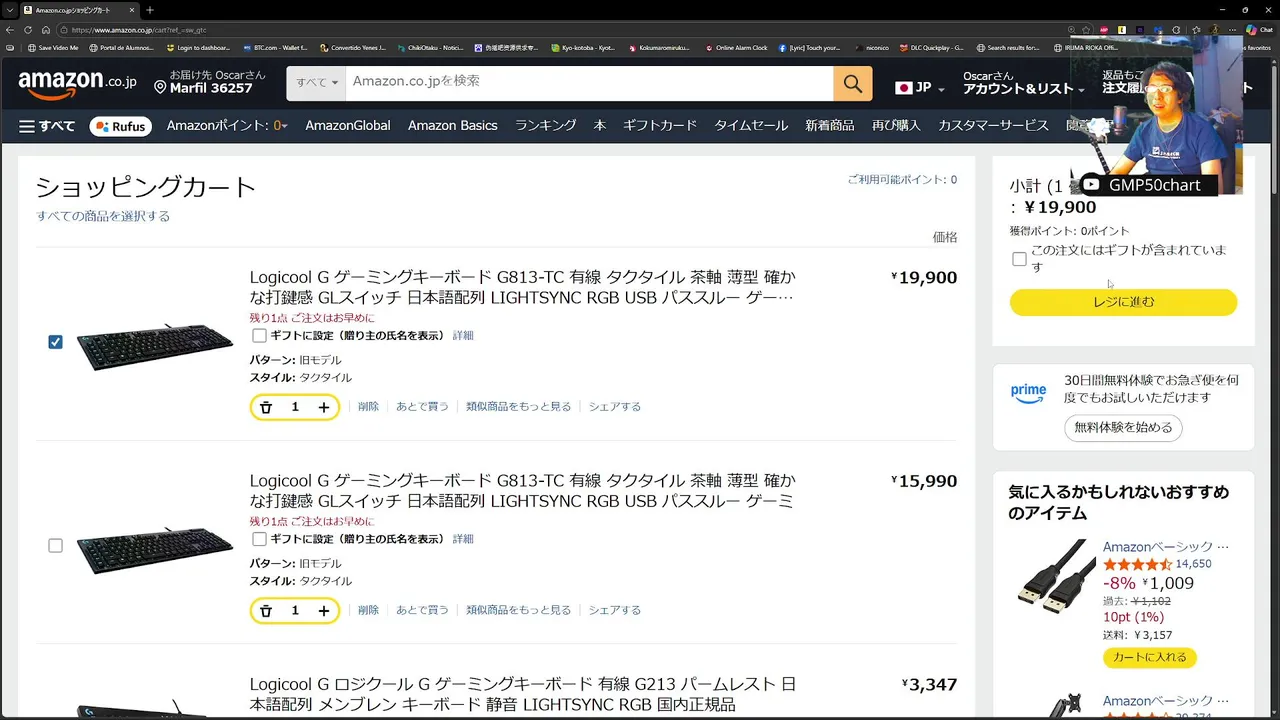Click trash icon for ¥19,900 keyboard quantity
This screenshot has width=1280, height=720.
[266, 407]
